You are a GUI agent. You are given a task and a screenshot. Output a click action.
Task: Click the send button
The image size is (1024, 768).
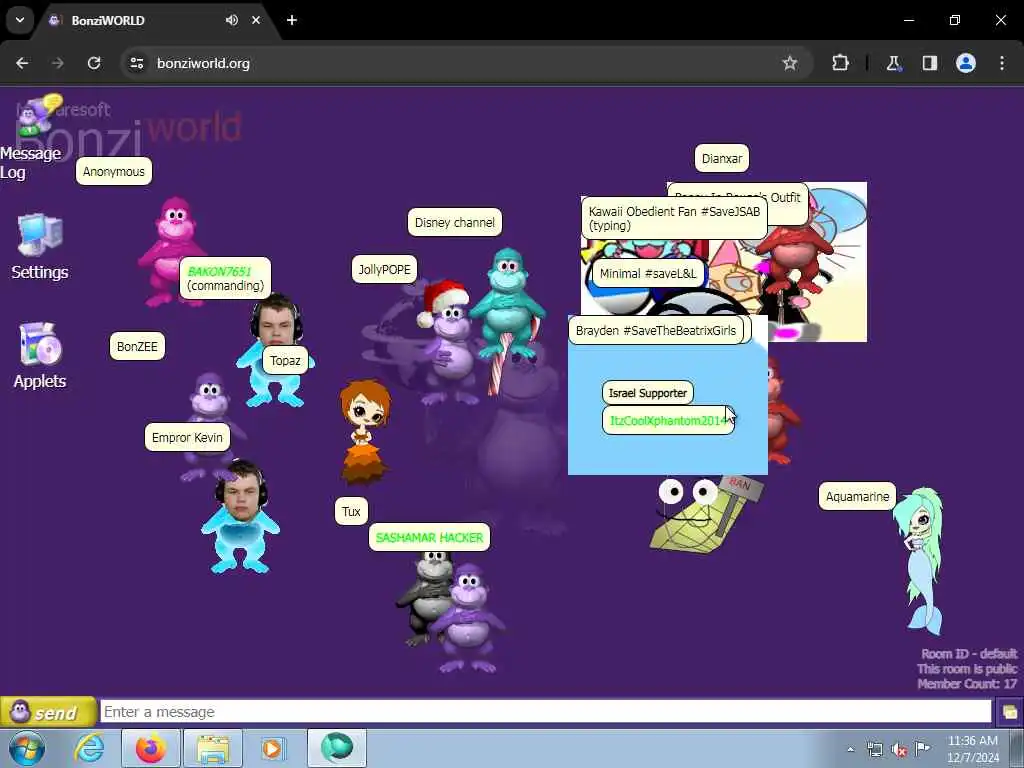pyautogui.click(x=48, y=712)
